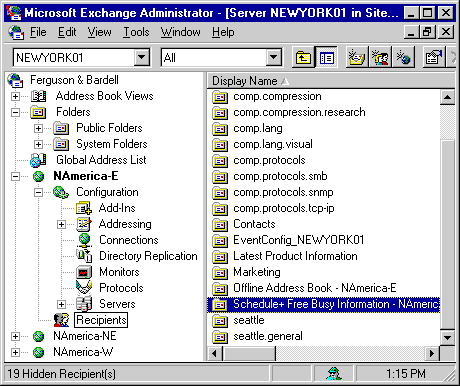Screen dimensions: 460x386
Task: Click the New Mailbox toolbar icon
Action: (x=357, y=58)
